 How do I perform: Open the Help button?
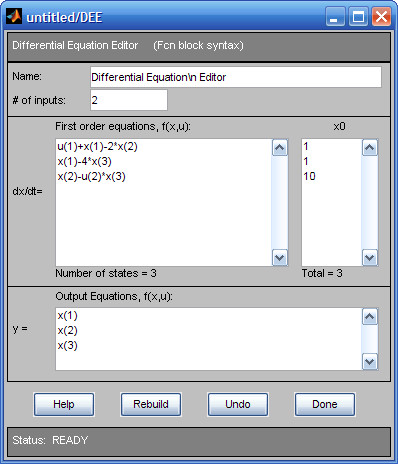(64, 404)
